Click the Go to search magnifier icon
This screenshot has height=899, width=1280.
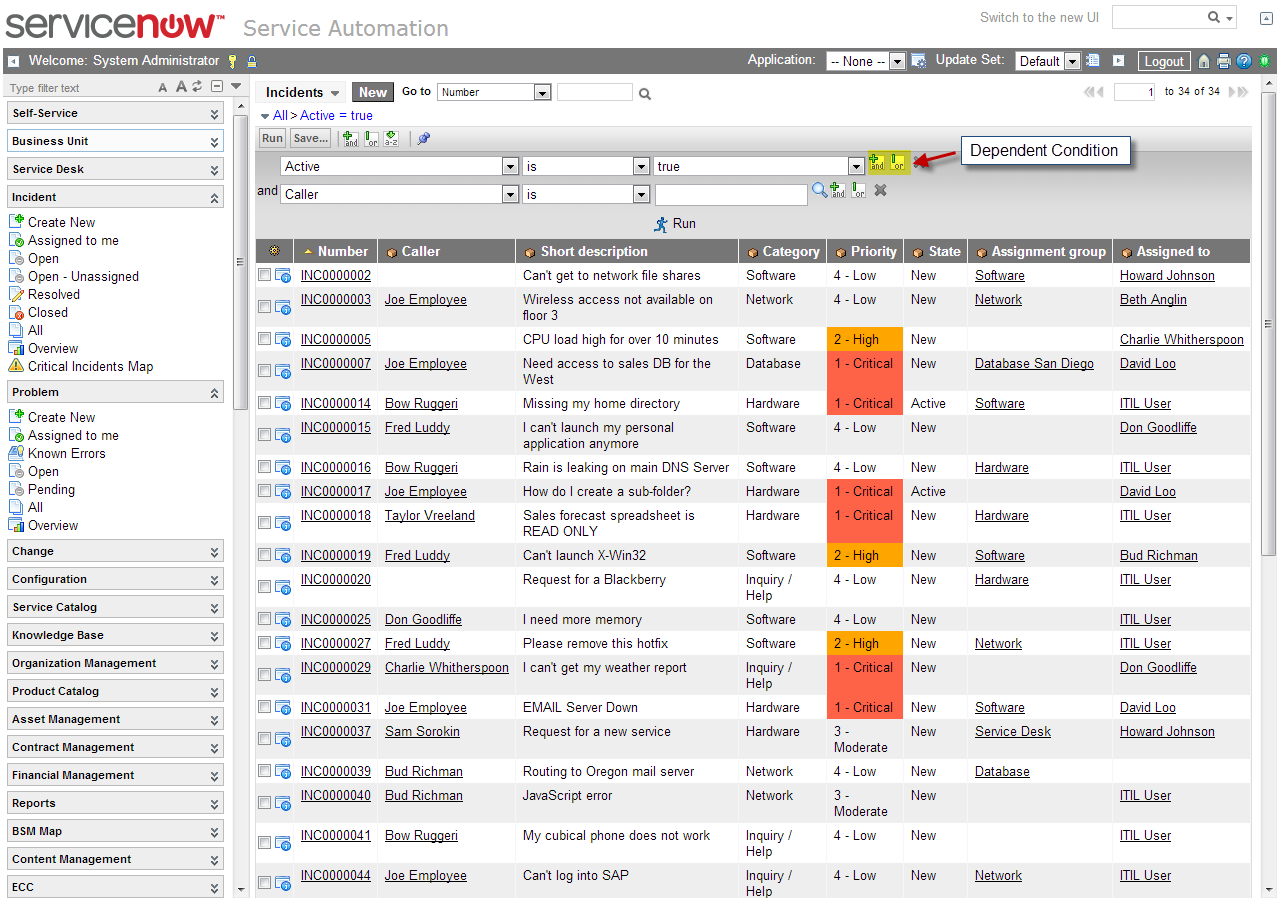[645, 94]
